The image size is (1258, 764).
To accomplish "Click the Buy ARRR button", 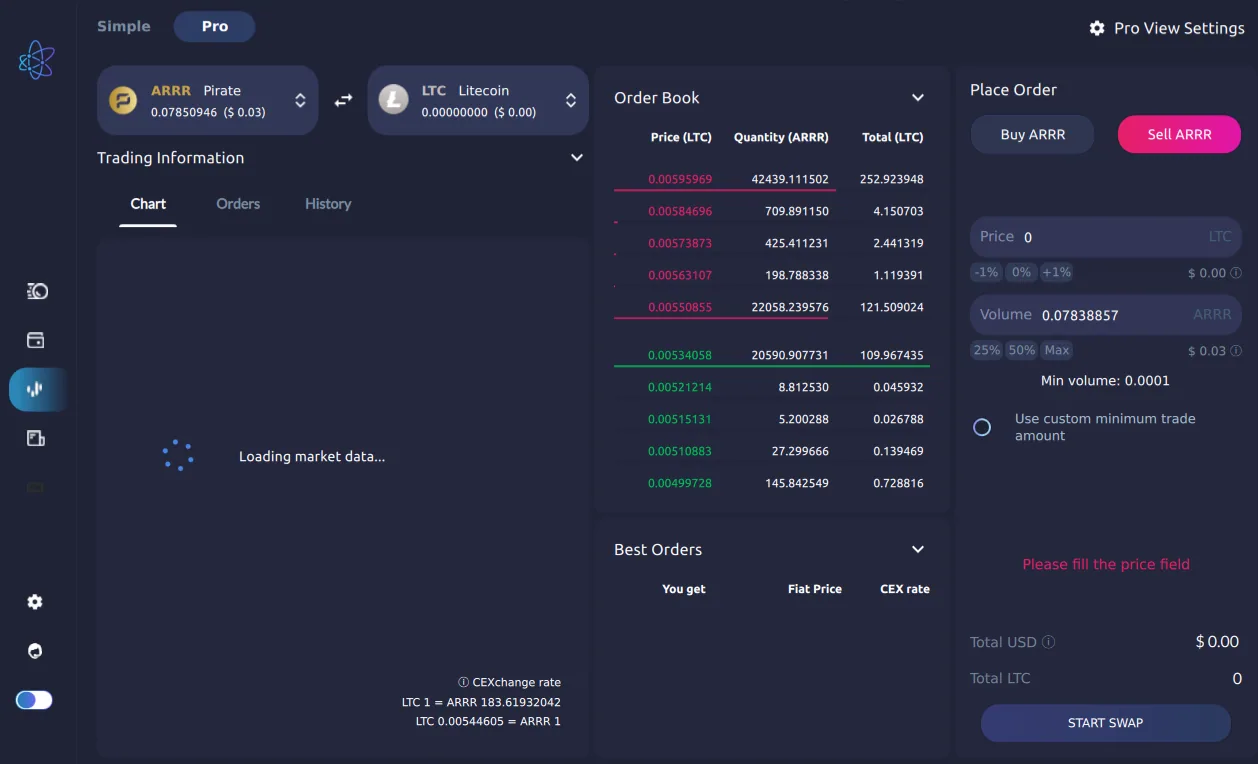I will tap(1033, 134).
